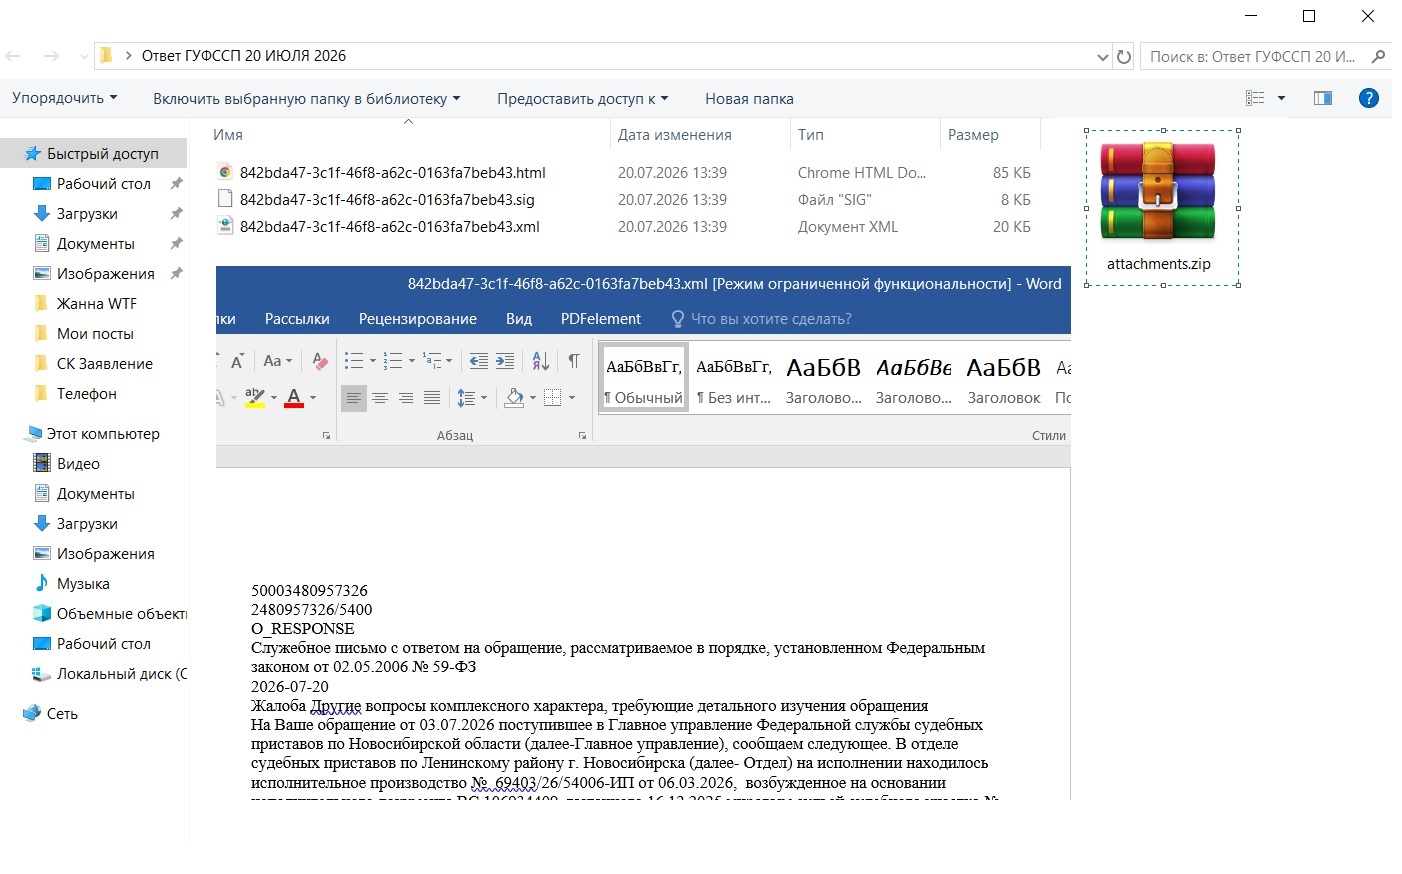Click the sort A-Z icon
1402x874 pixels.
tap(540, 361)
